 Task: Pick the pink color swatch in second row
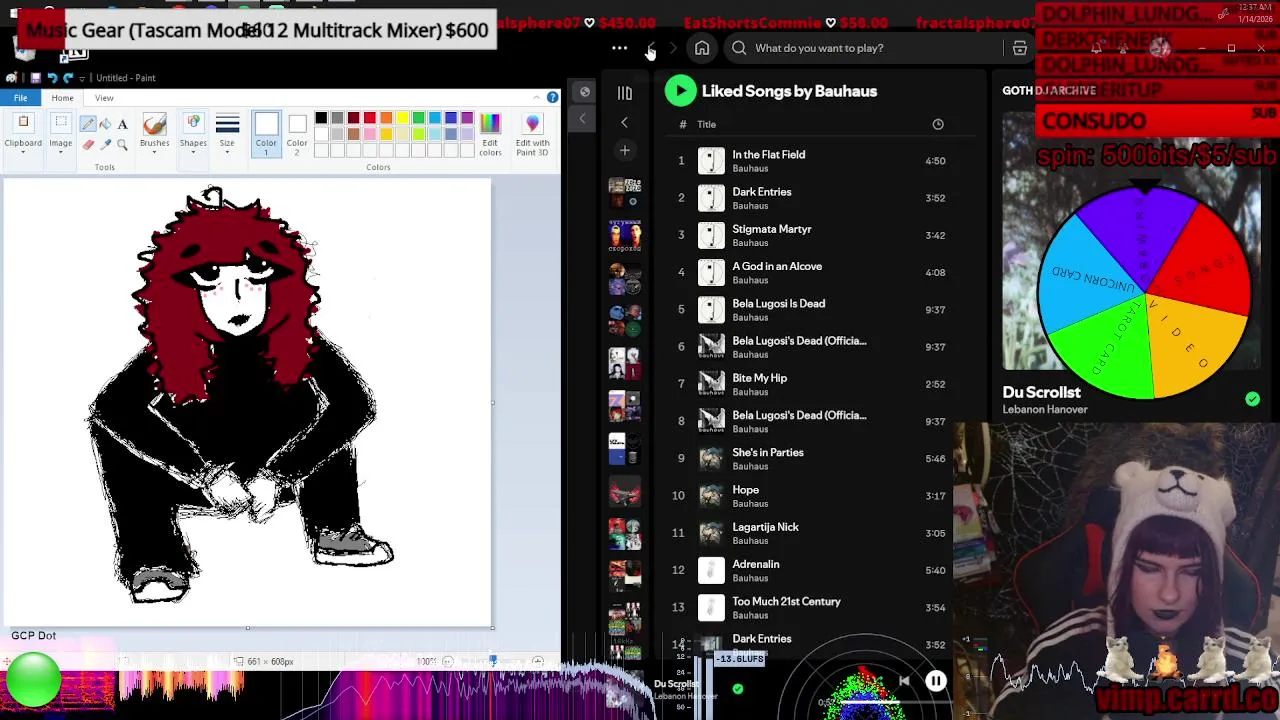click(x=370, y=134)
